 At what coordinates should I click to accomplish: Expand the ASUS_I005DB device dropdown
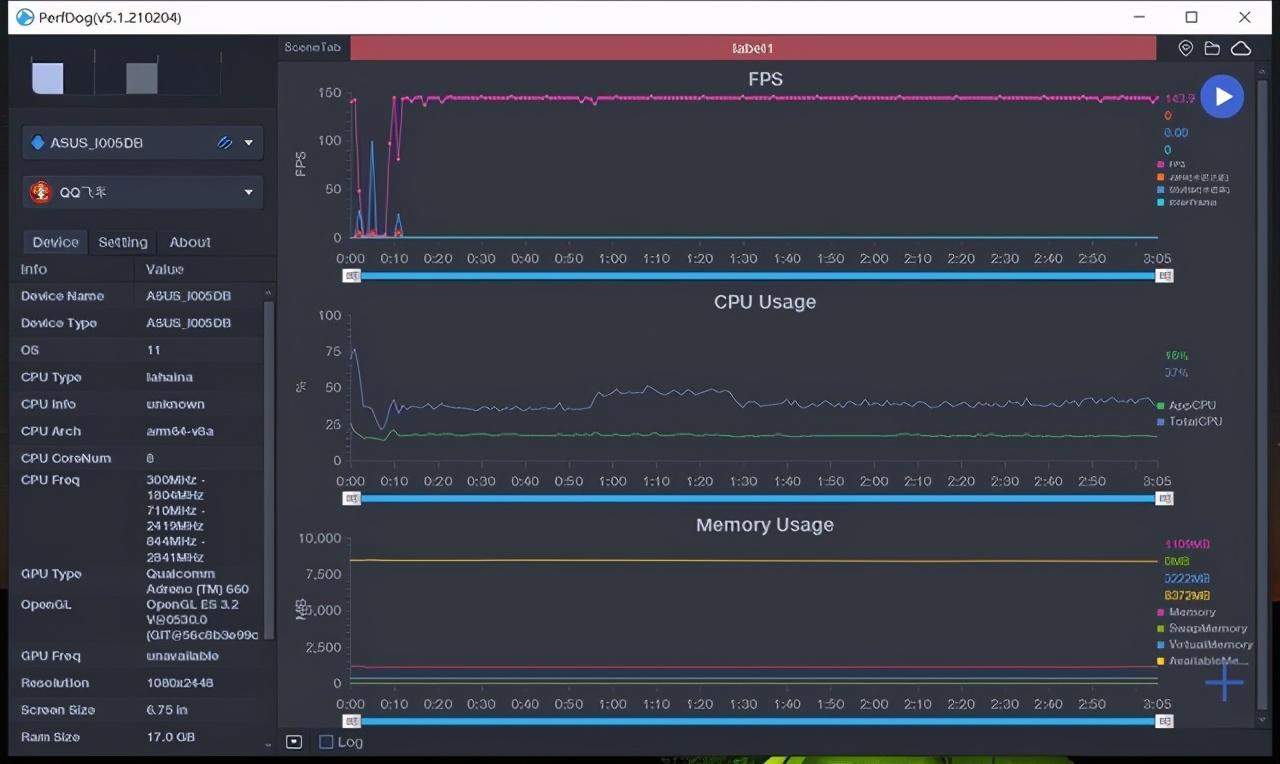pos(248,143)
